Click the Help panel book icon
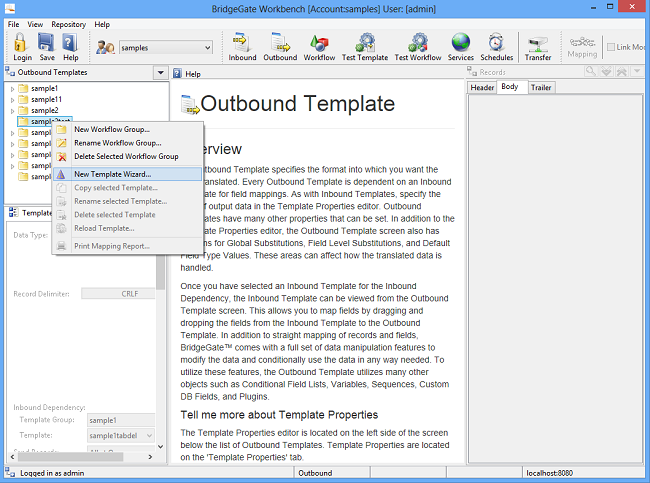Screen dimensions: 650x483 177,73
